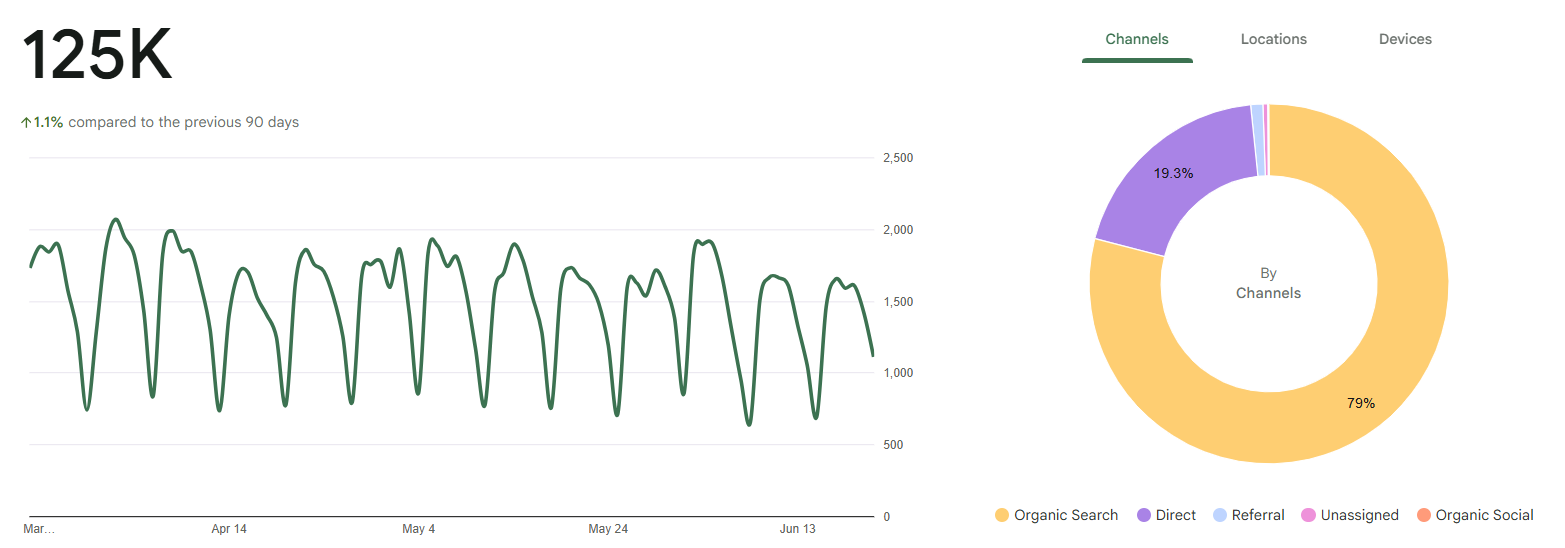Screen dimensions: 1565x548
Task: Click the 125K total headline number
Action: click(x=97, y=56)
